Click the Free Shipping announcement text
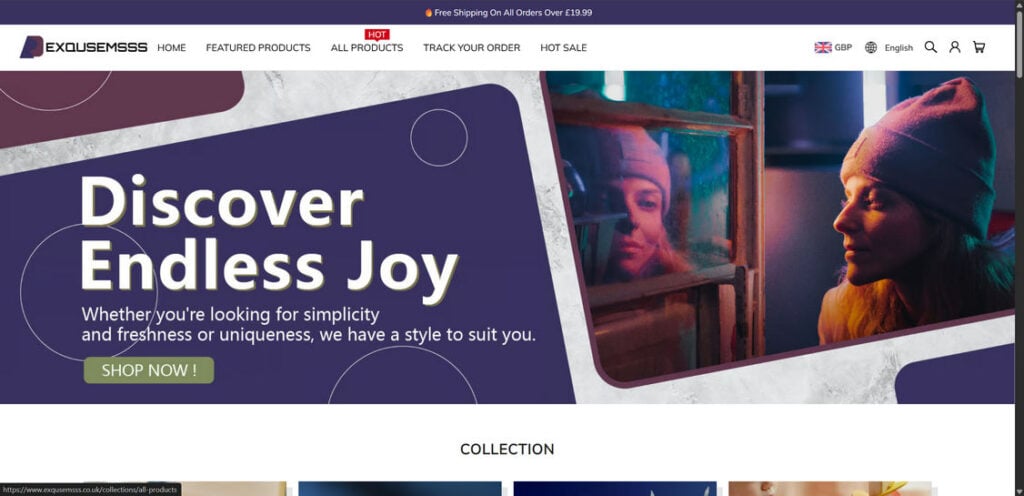This screenshot has width=1024, height=496. click(x=513, y=12)
